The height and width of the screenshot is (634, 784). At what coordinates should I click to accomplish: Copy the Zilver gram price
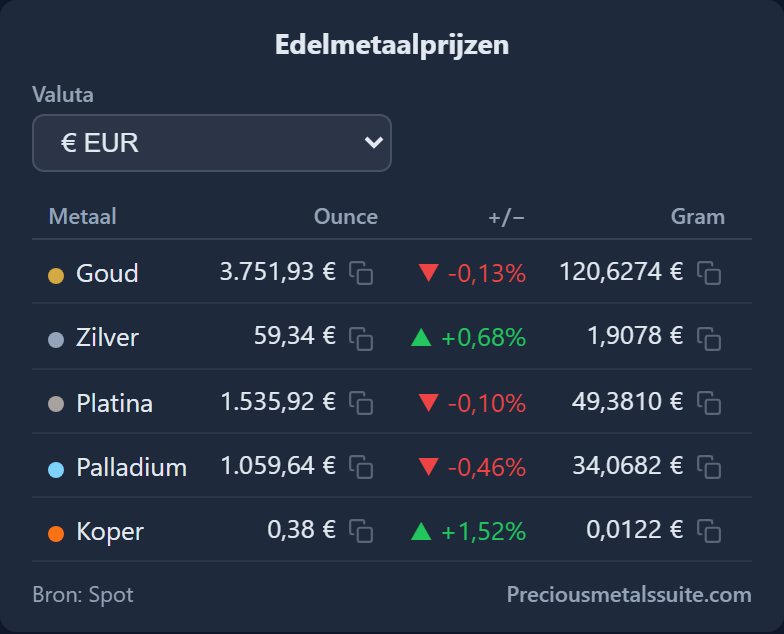[x=709, y=339]
